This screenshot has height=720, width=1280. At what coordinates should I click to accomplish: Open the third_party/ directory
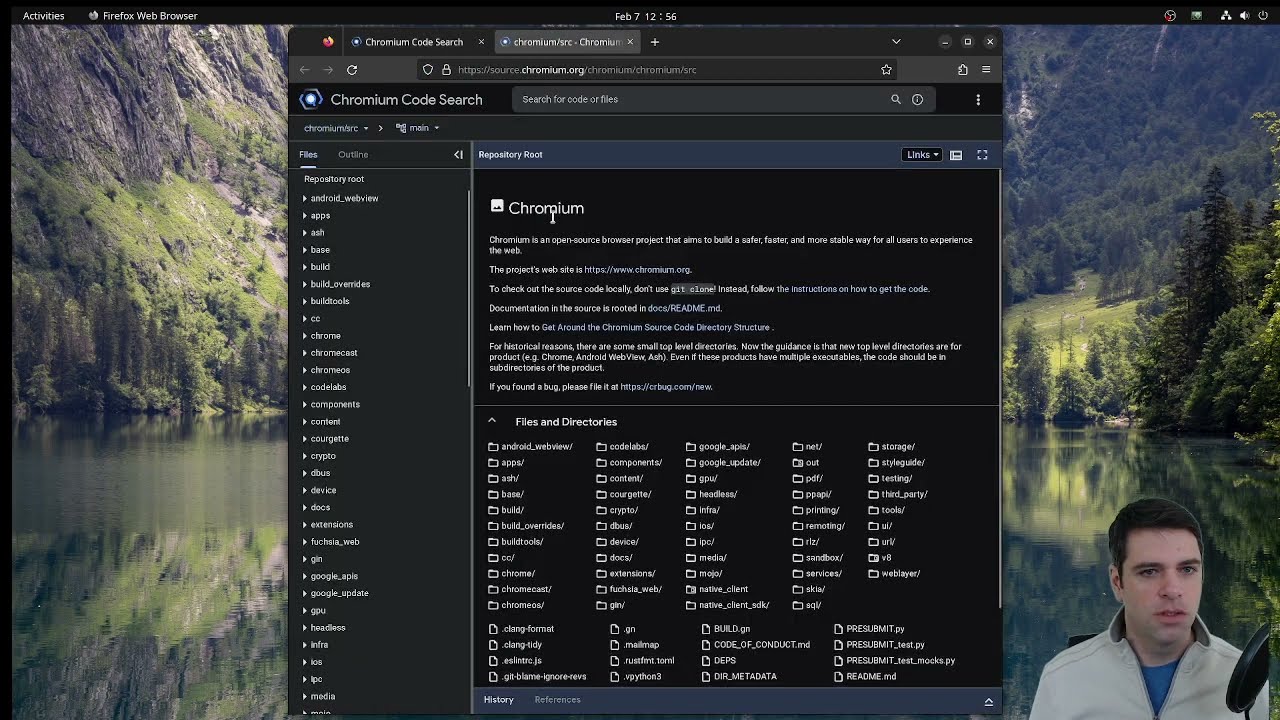(x=897, y=494)
